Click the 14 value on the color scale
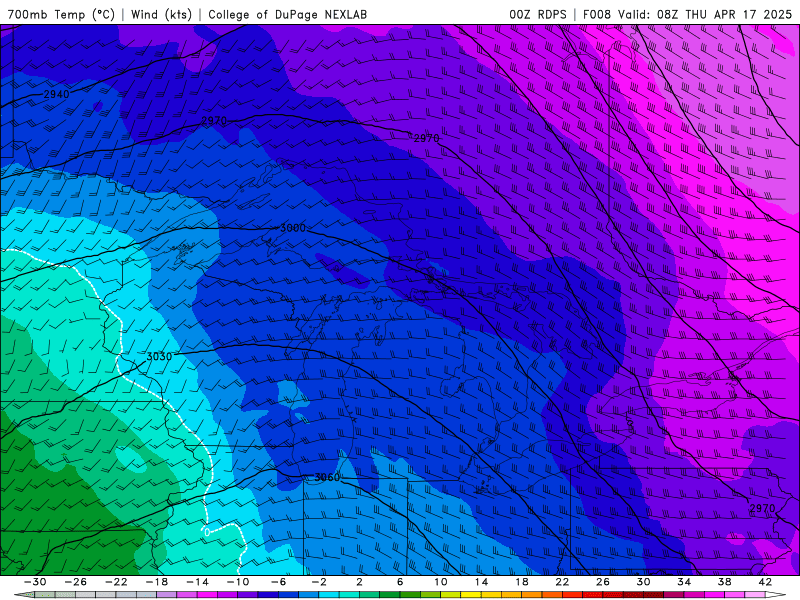Image resolution: width=800 pixels, height=600 pixels. [x=481, y=582]
